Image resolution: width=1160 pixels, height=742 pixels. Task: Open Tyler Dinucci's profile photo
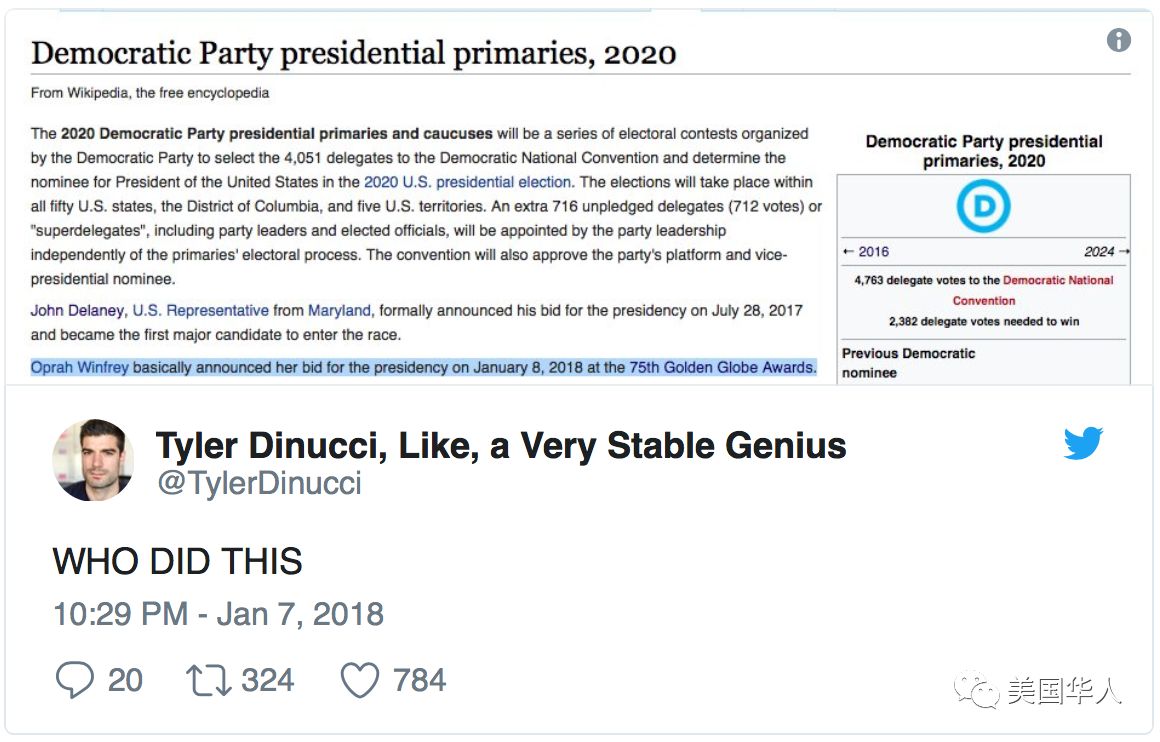(92, 460)
